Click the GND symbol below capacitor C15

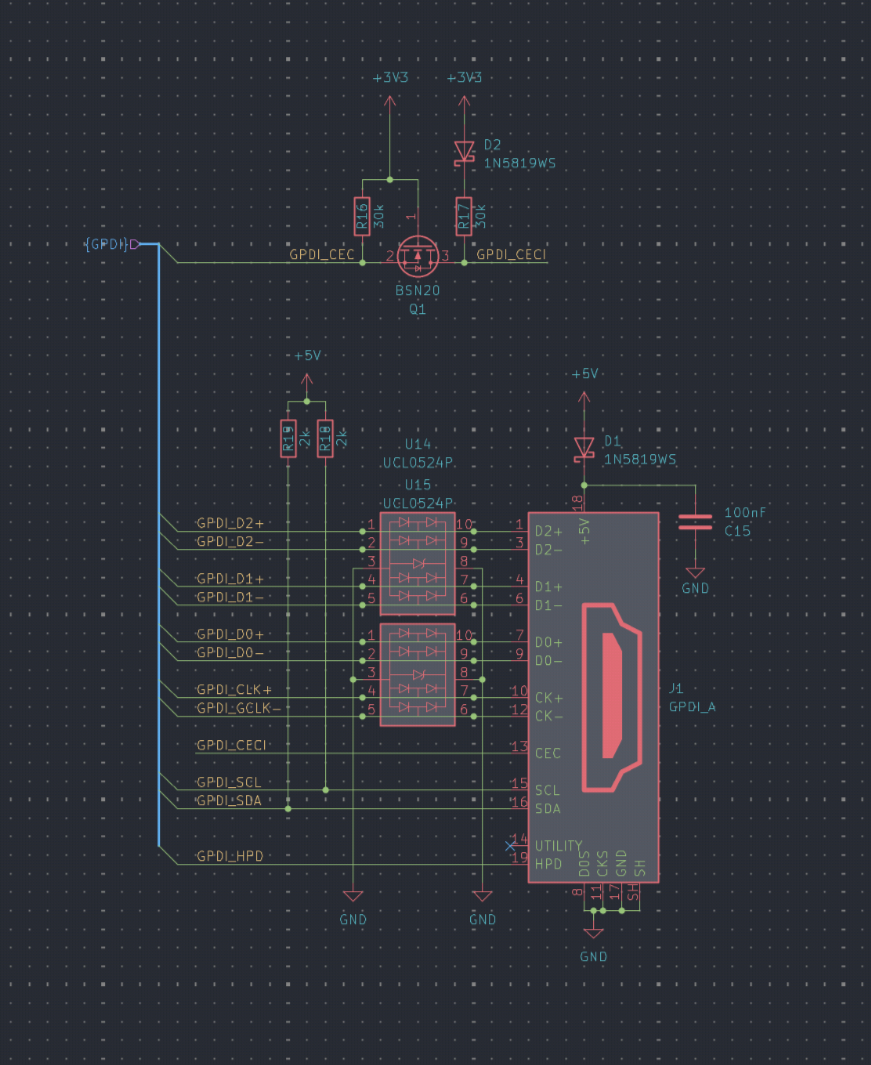pyautogui.click(x=695, y=577)
